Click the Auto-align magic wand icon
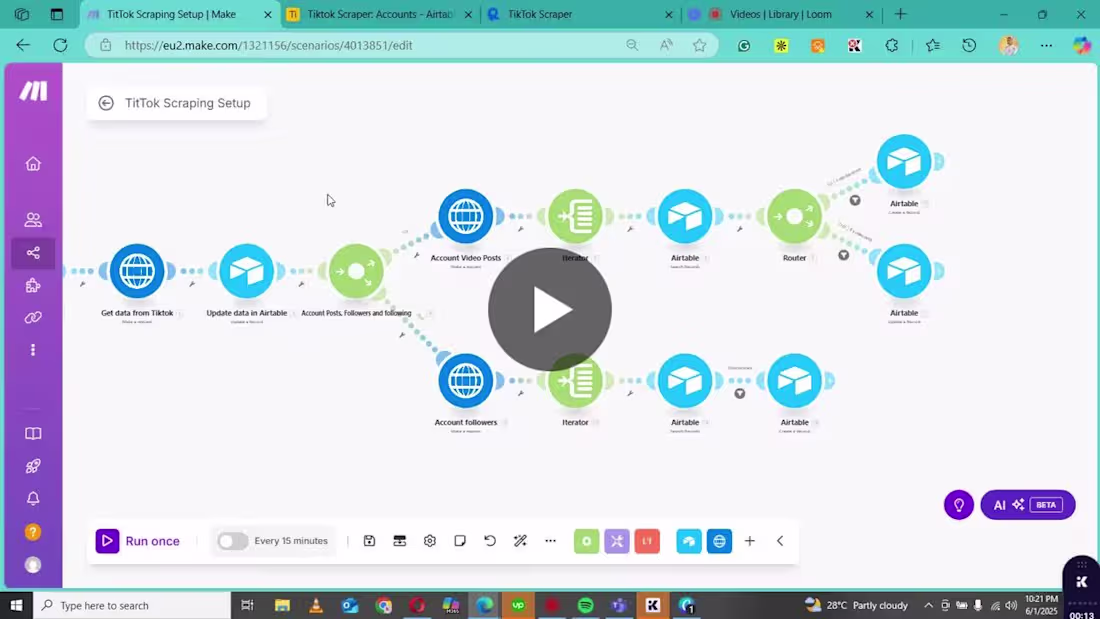The height and width of the screenshot is (619, 1100). pyautogui.click(x=520, y=540)
